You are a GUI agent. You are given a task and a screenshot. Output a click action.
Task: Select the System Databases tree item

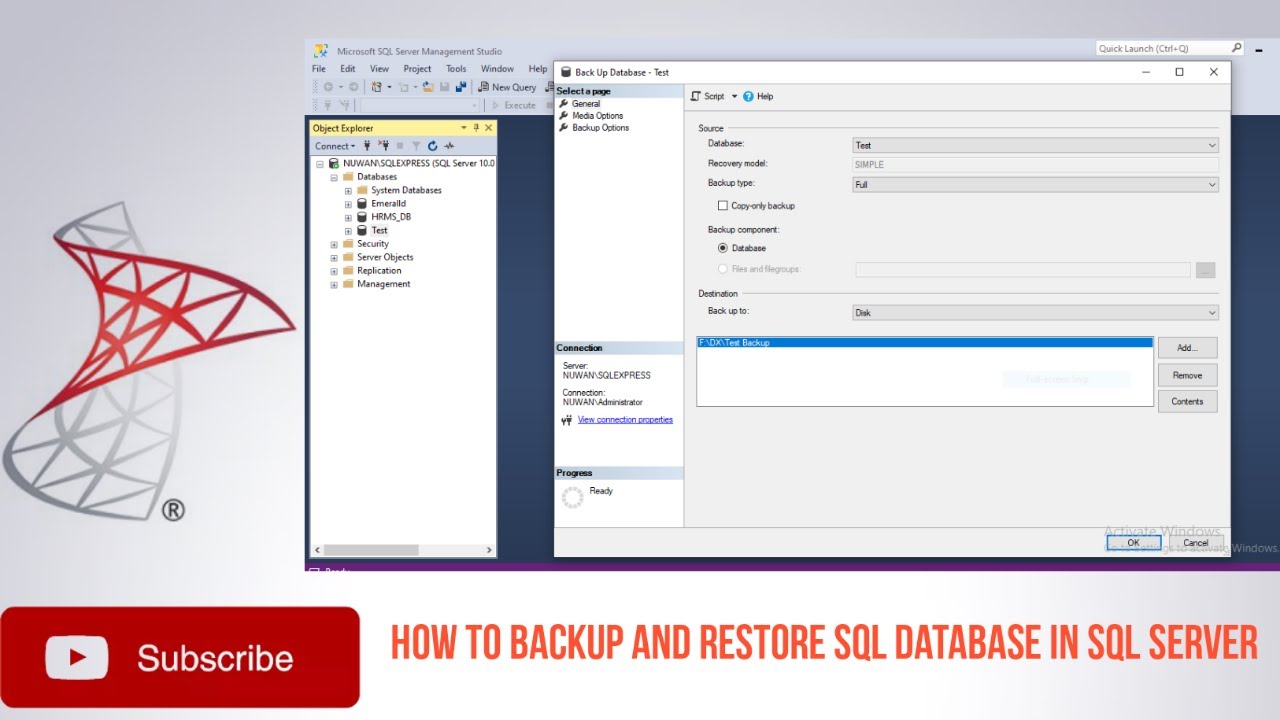pos(406,190)
